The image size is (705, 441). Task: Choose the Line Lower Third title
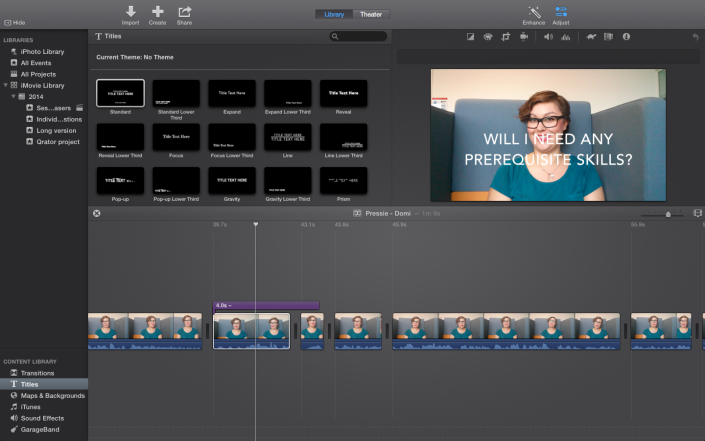(343, 137)
